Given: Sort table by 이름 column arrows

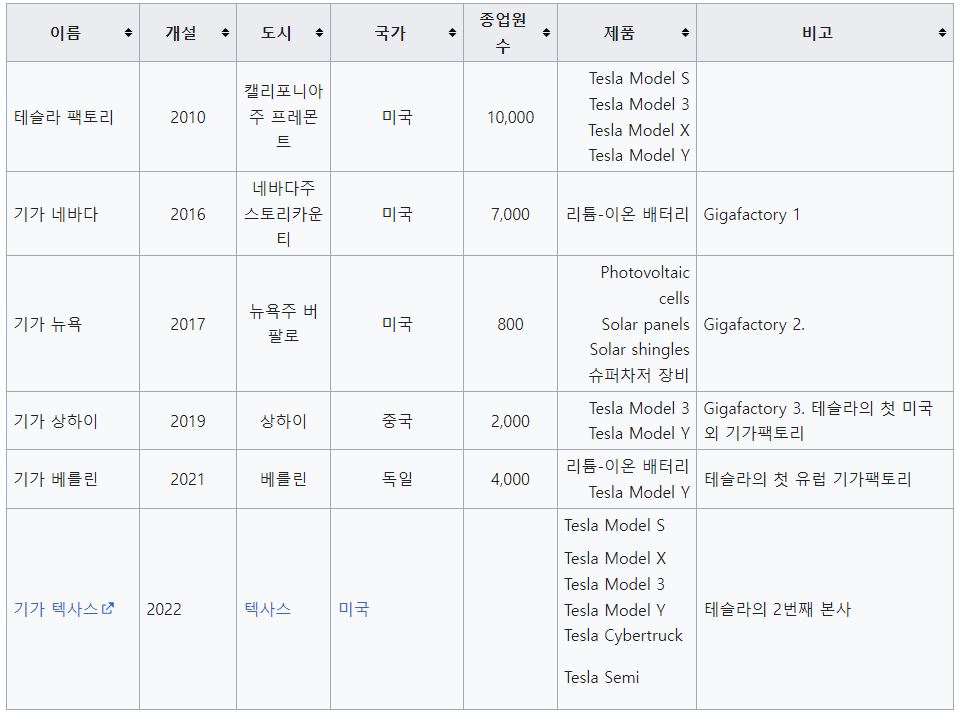Looking at the screenshot, I should (x=128, y=33).
